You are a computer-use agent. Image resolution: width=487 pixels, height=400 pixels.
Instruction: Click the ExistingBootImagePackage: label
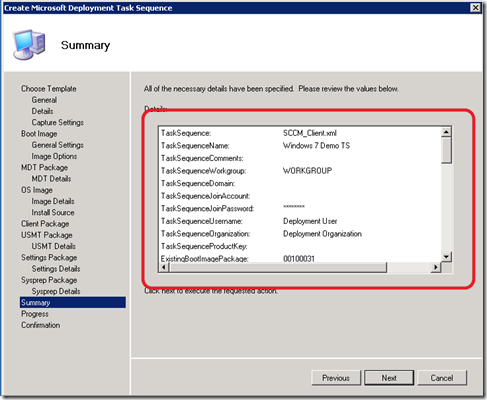click(x=205, y=259)
